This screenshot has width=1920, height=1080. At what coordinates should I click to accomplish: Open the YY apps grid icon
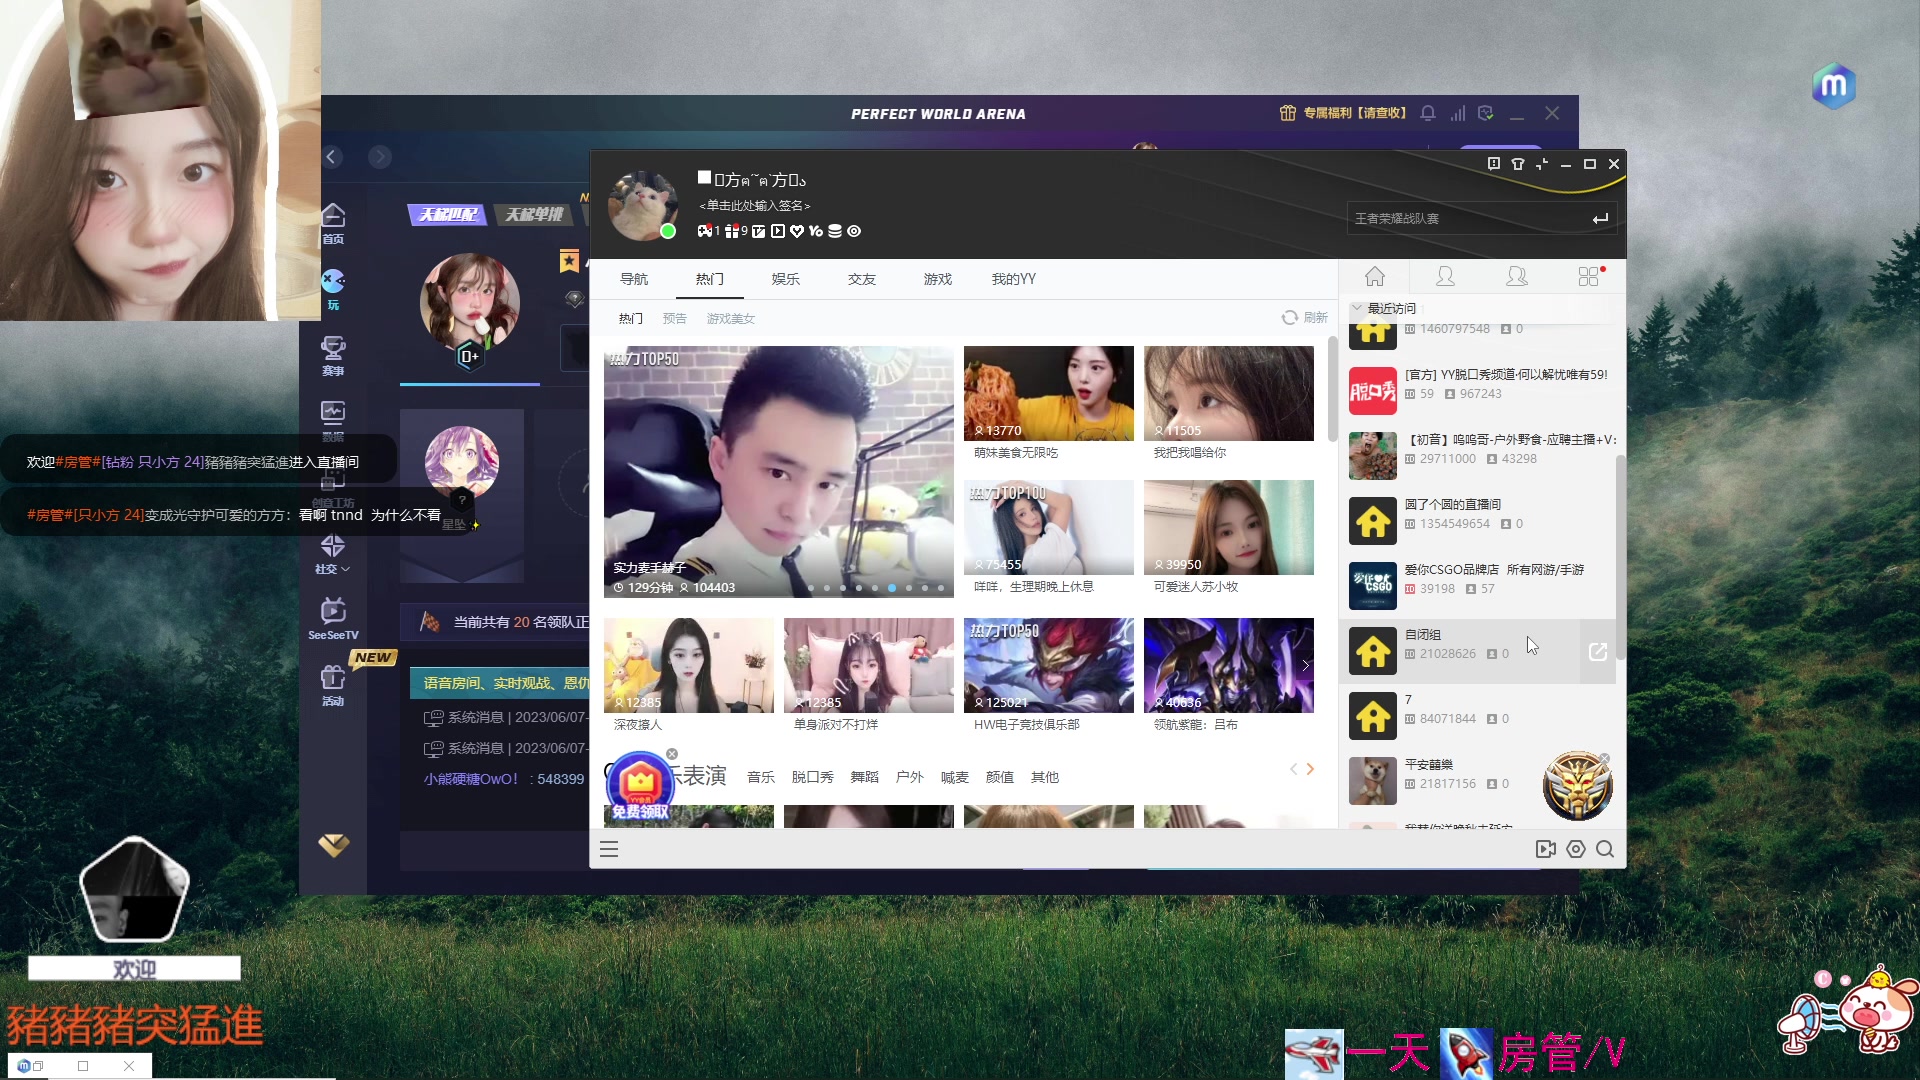1588,276
